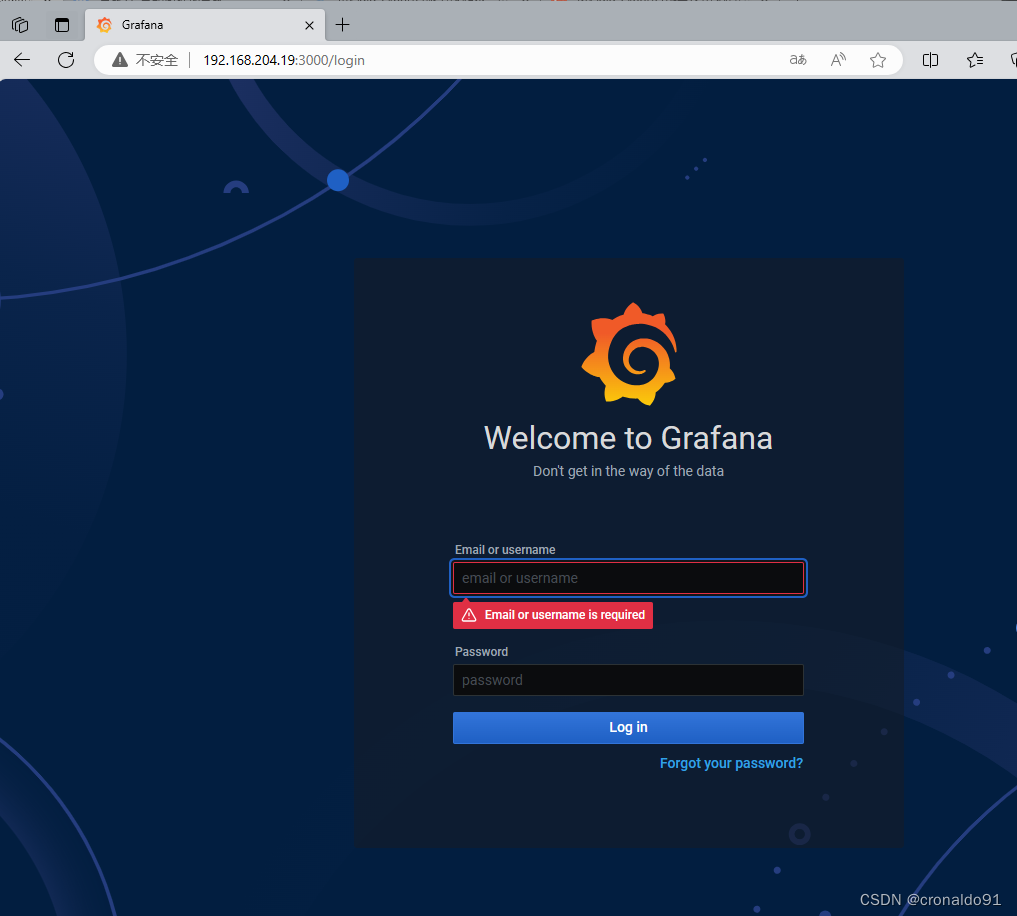Viewport: 1017px width, 916px height.
Task: Click the '不安全' security label
Action: click(x=156, y=60)
